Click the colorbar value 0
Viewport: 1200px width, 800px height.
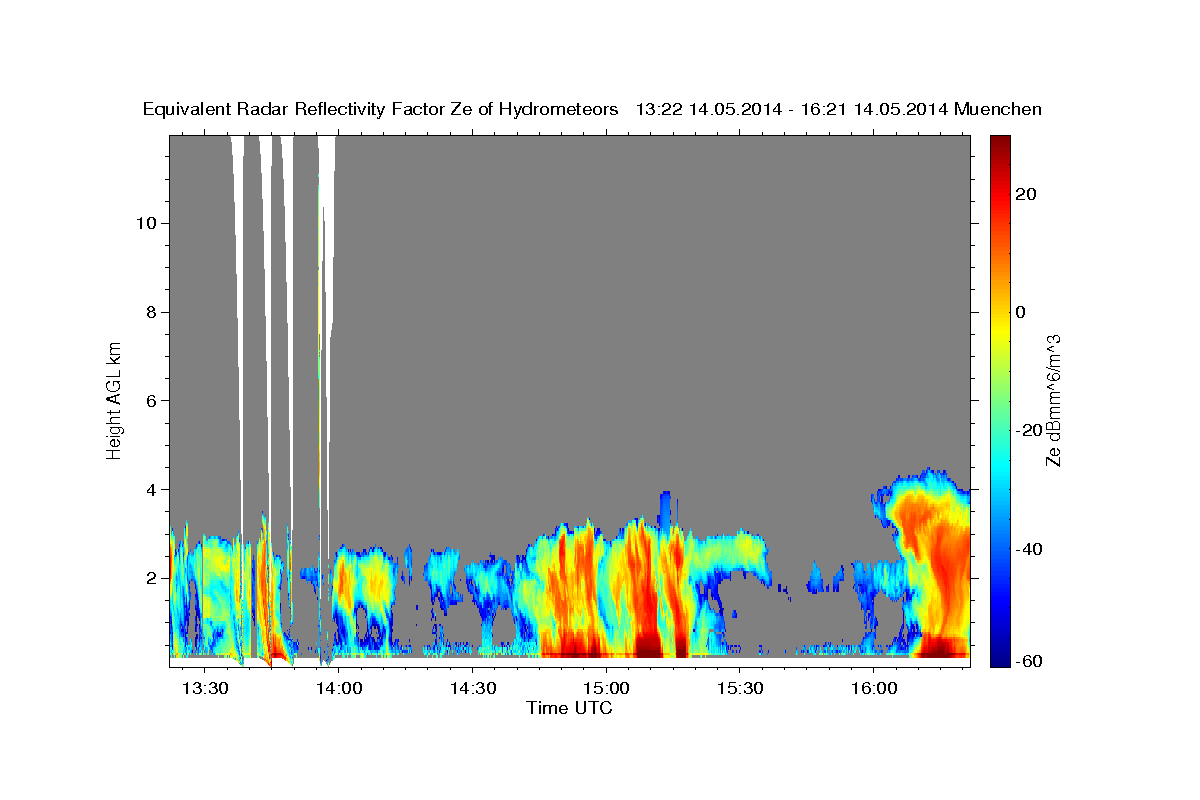point(1020,312)
